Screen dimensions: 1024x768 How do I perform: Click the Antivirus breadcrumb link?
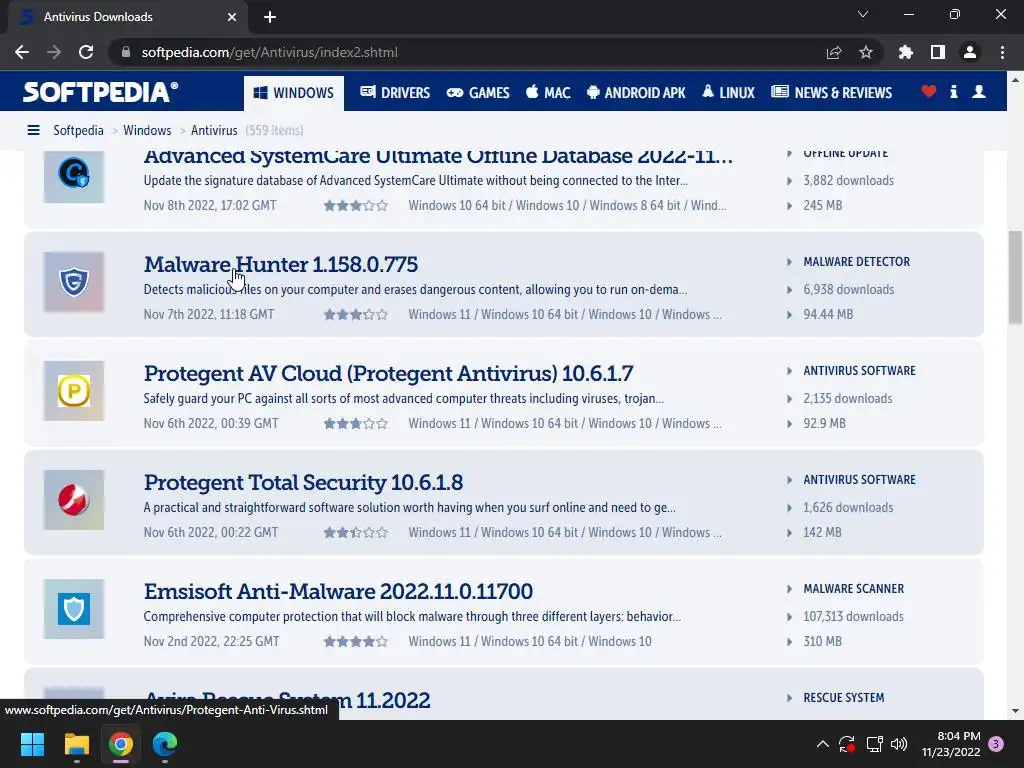[214, 131]
